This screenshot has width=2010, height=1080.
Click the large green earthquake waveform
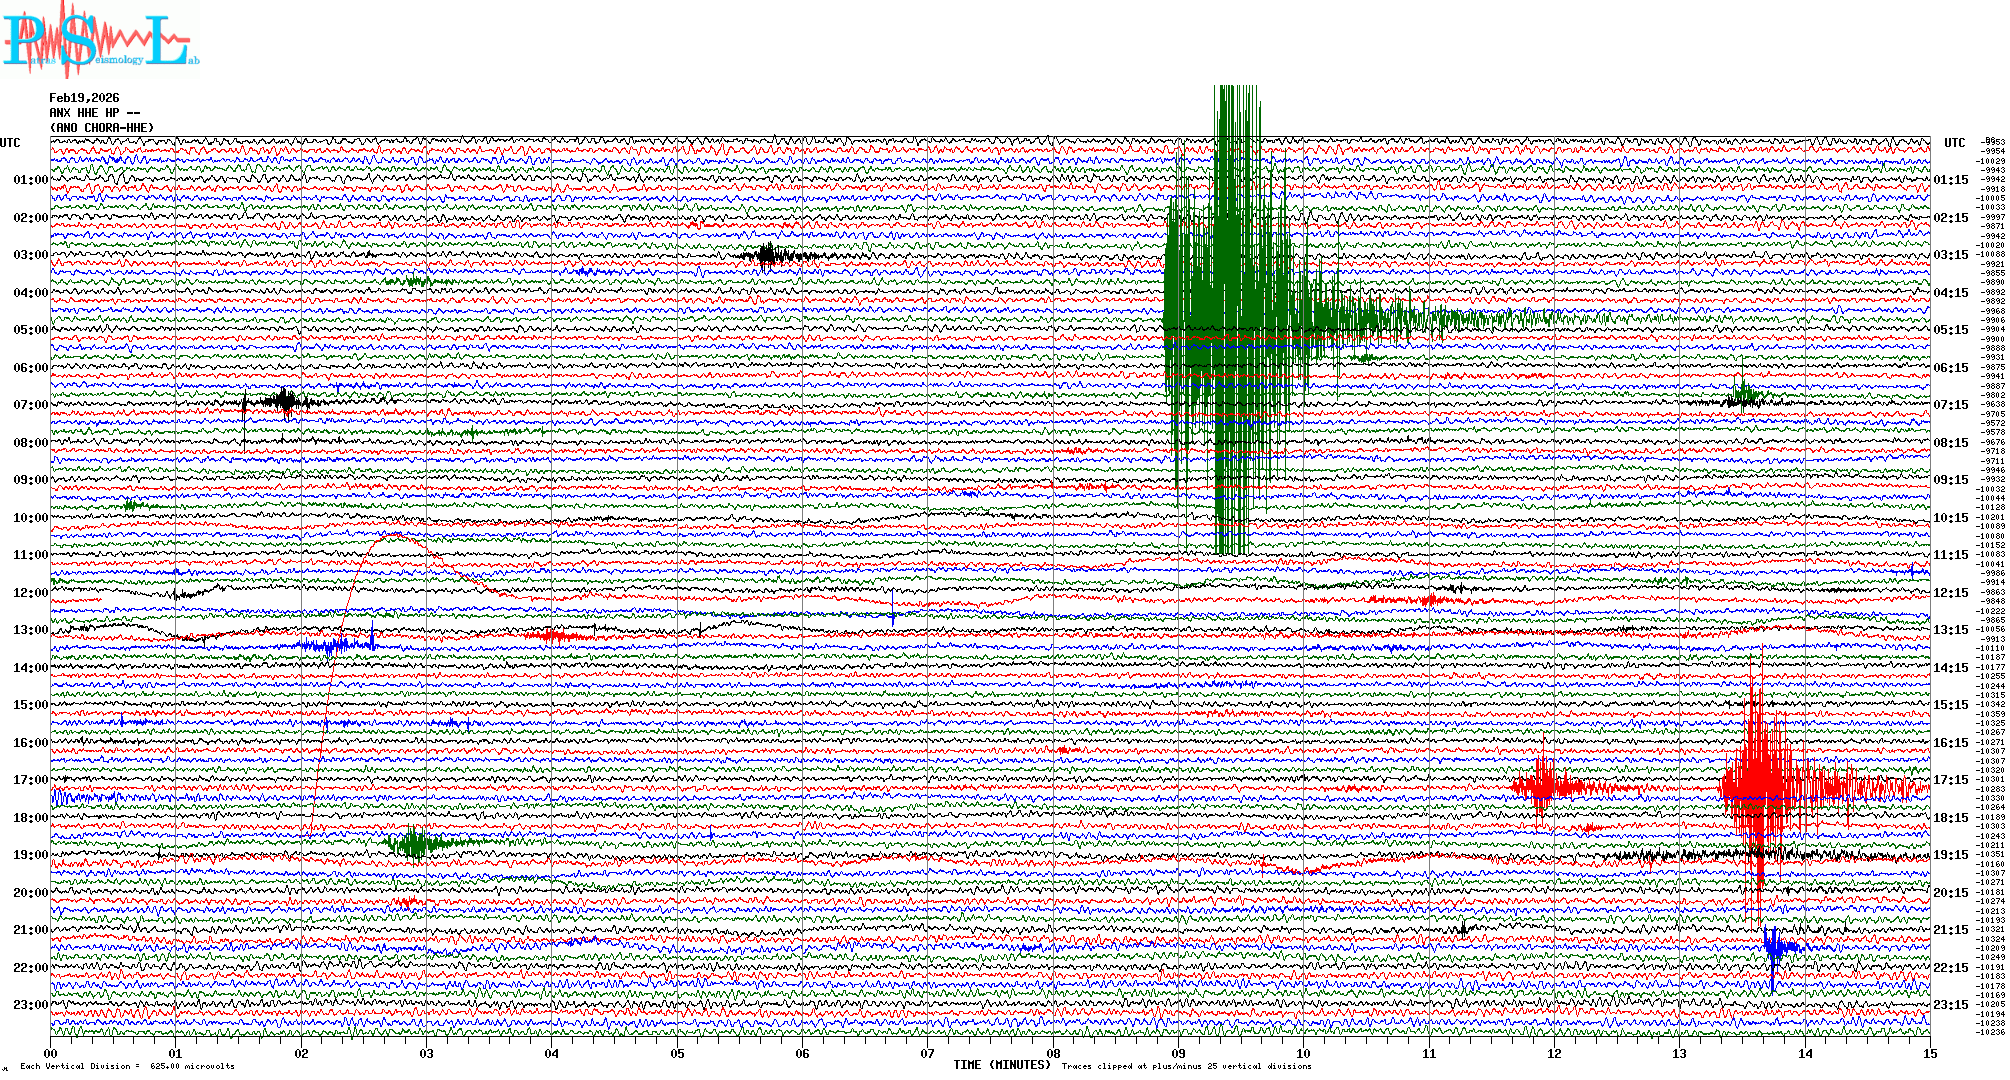click(x=1230, y=320)
